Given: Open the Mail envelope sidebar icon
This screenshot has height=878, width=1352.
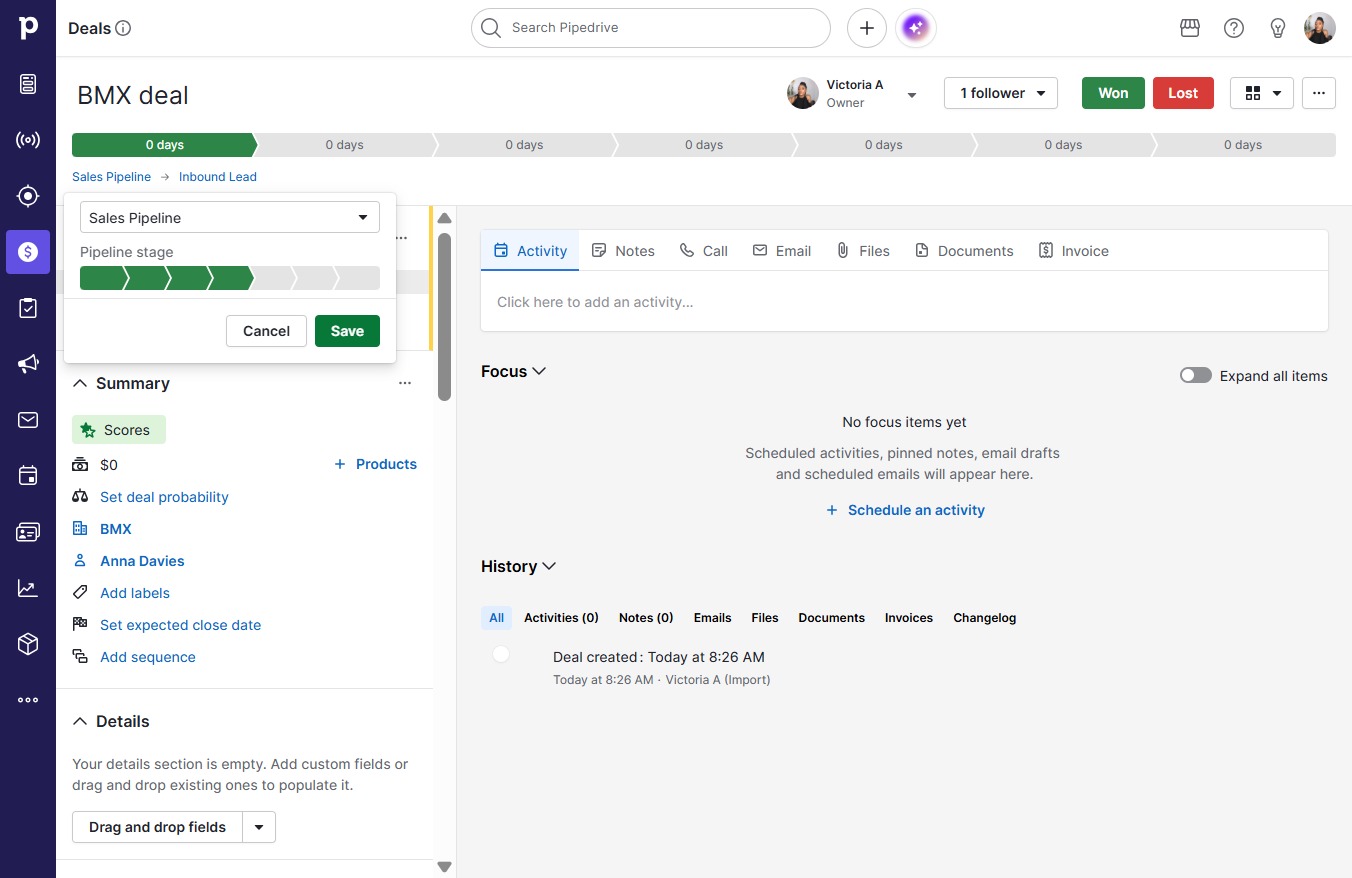Looking at the screenshot, I should 28,420.
